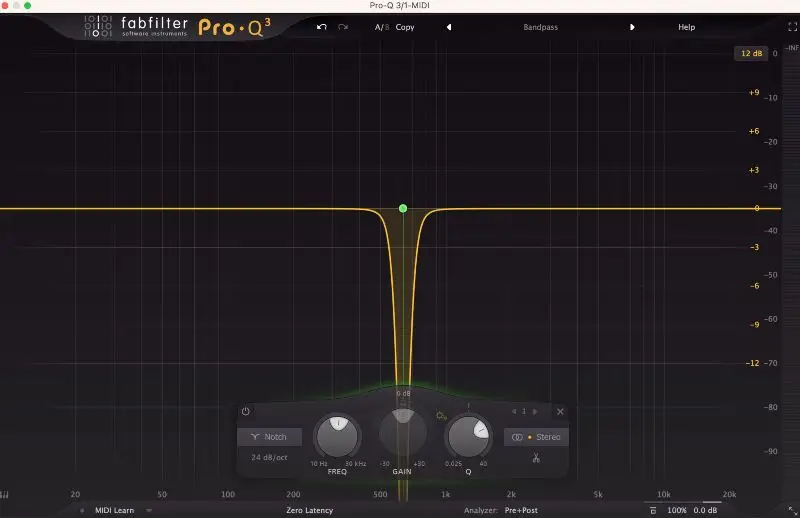800x518 pixels.
Task: Select previous band in band panel
Action: click(514, 411)
